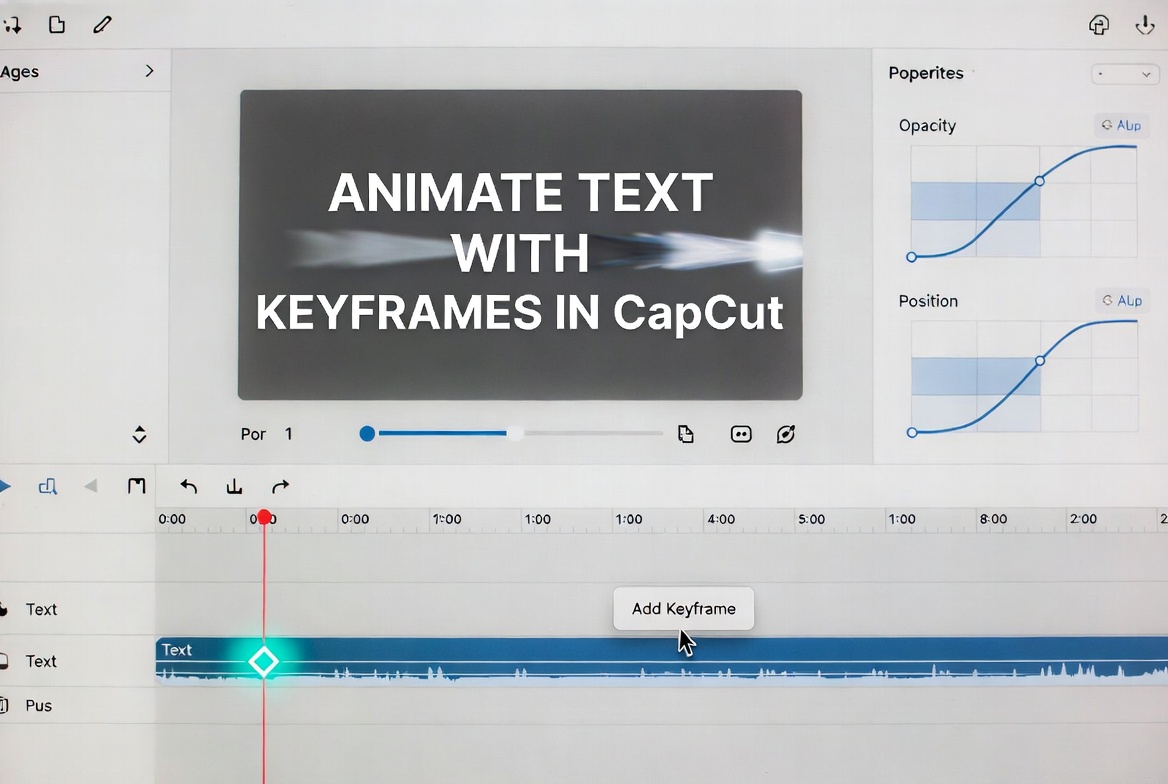Select the Pus track label

click(41, 705)
